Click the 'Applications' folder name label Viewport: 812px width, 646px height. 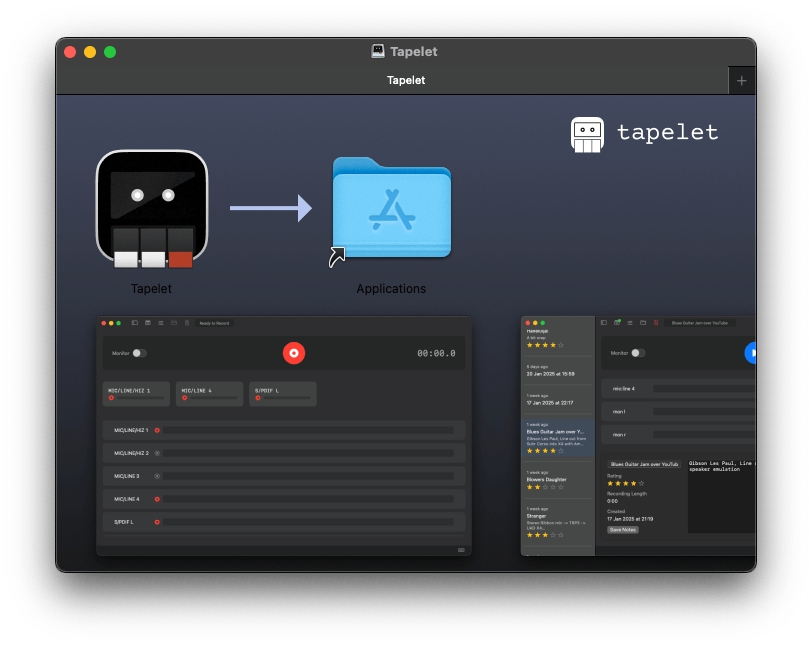click(x=391, y=289)
